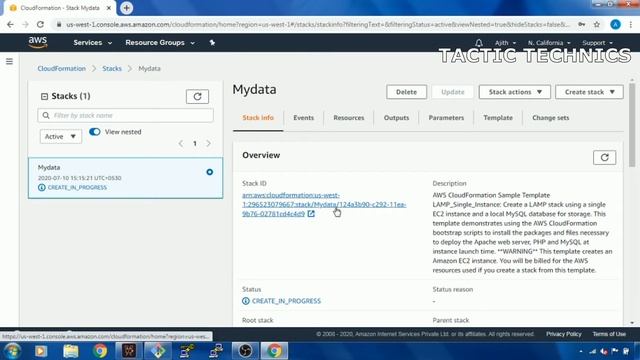The height and width of the screenshot is (360, 640).
Task: Switch to the Parameters tab
Action: (446, 118)
